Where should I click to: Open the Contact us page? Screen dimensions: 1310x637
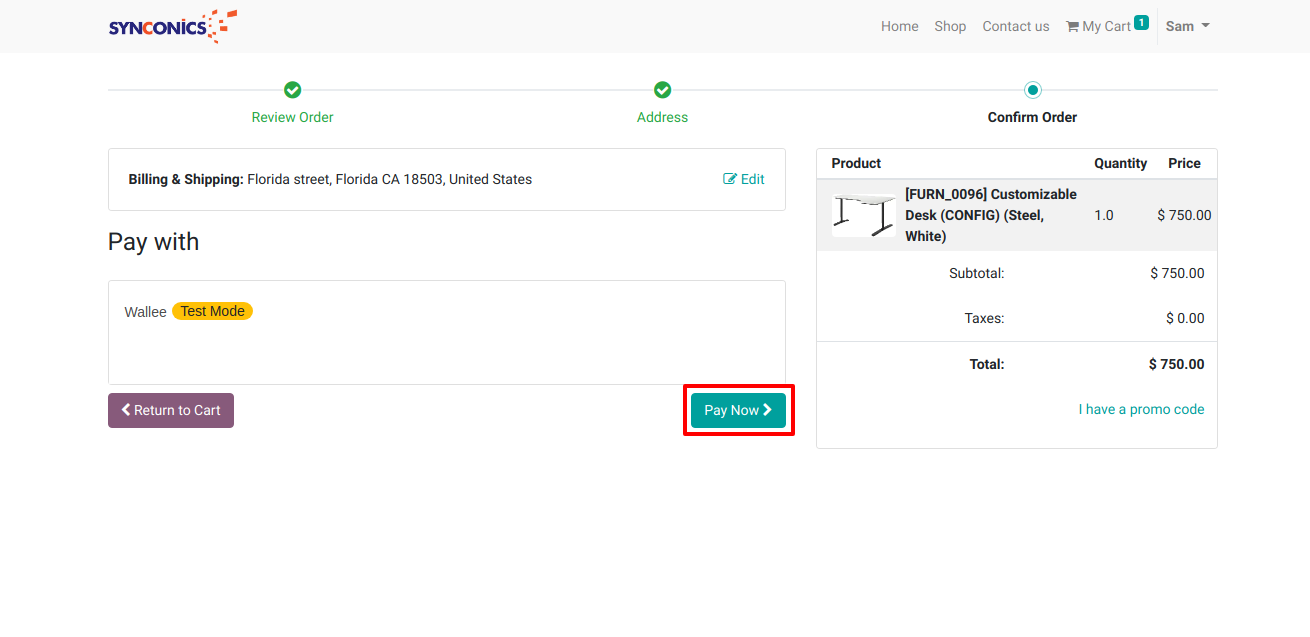tap(1015, 26)
